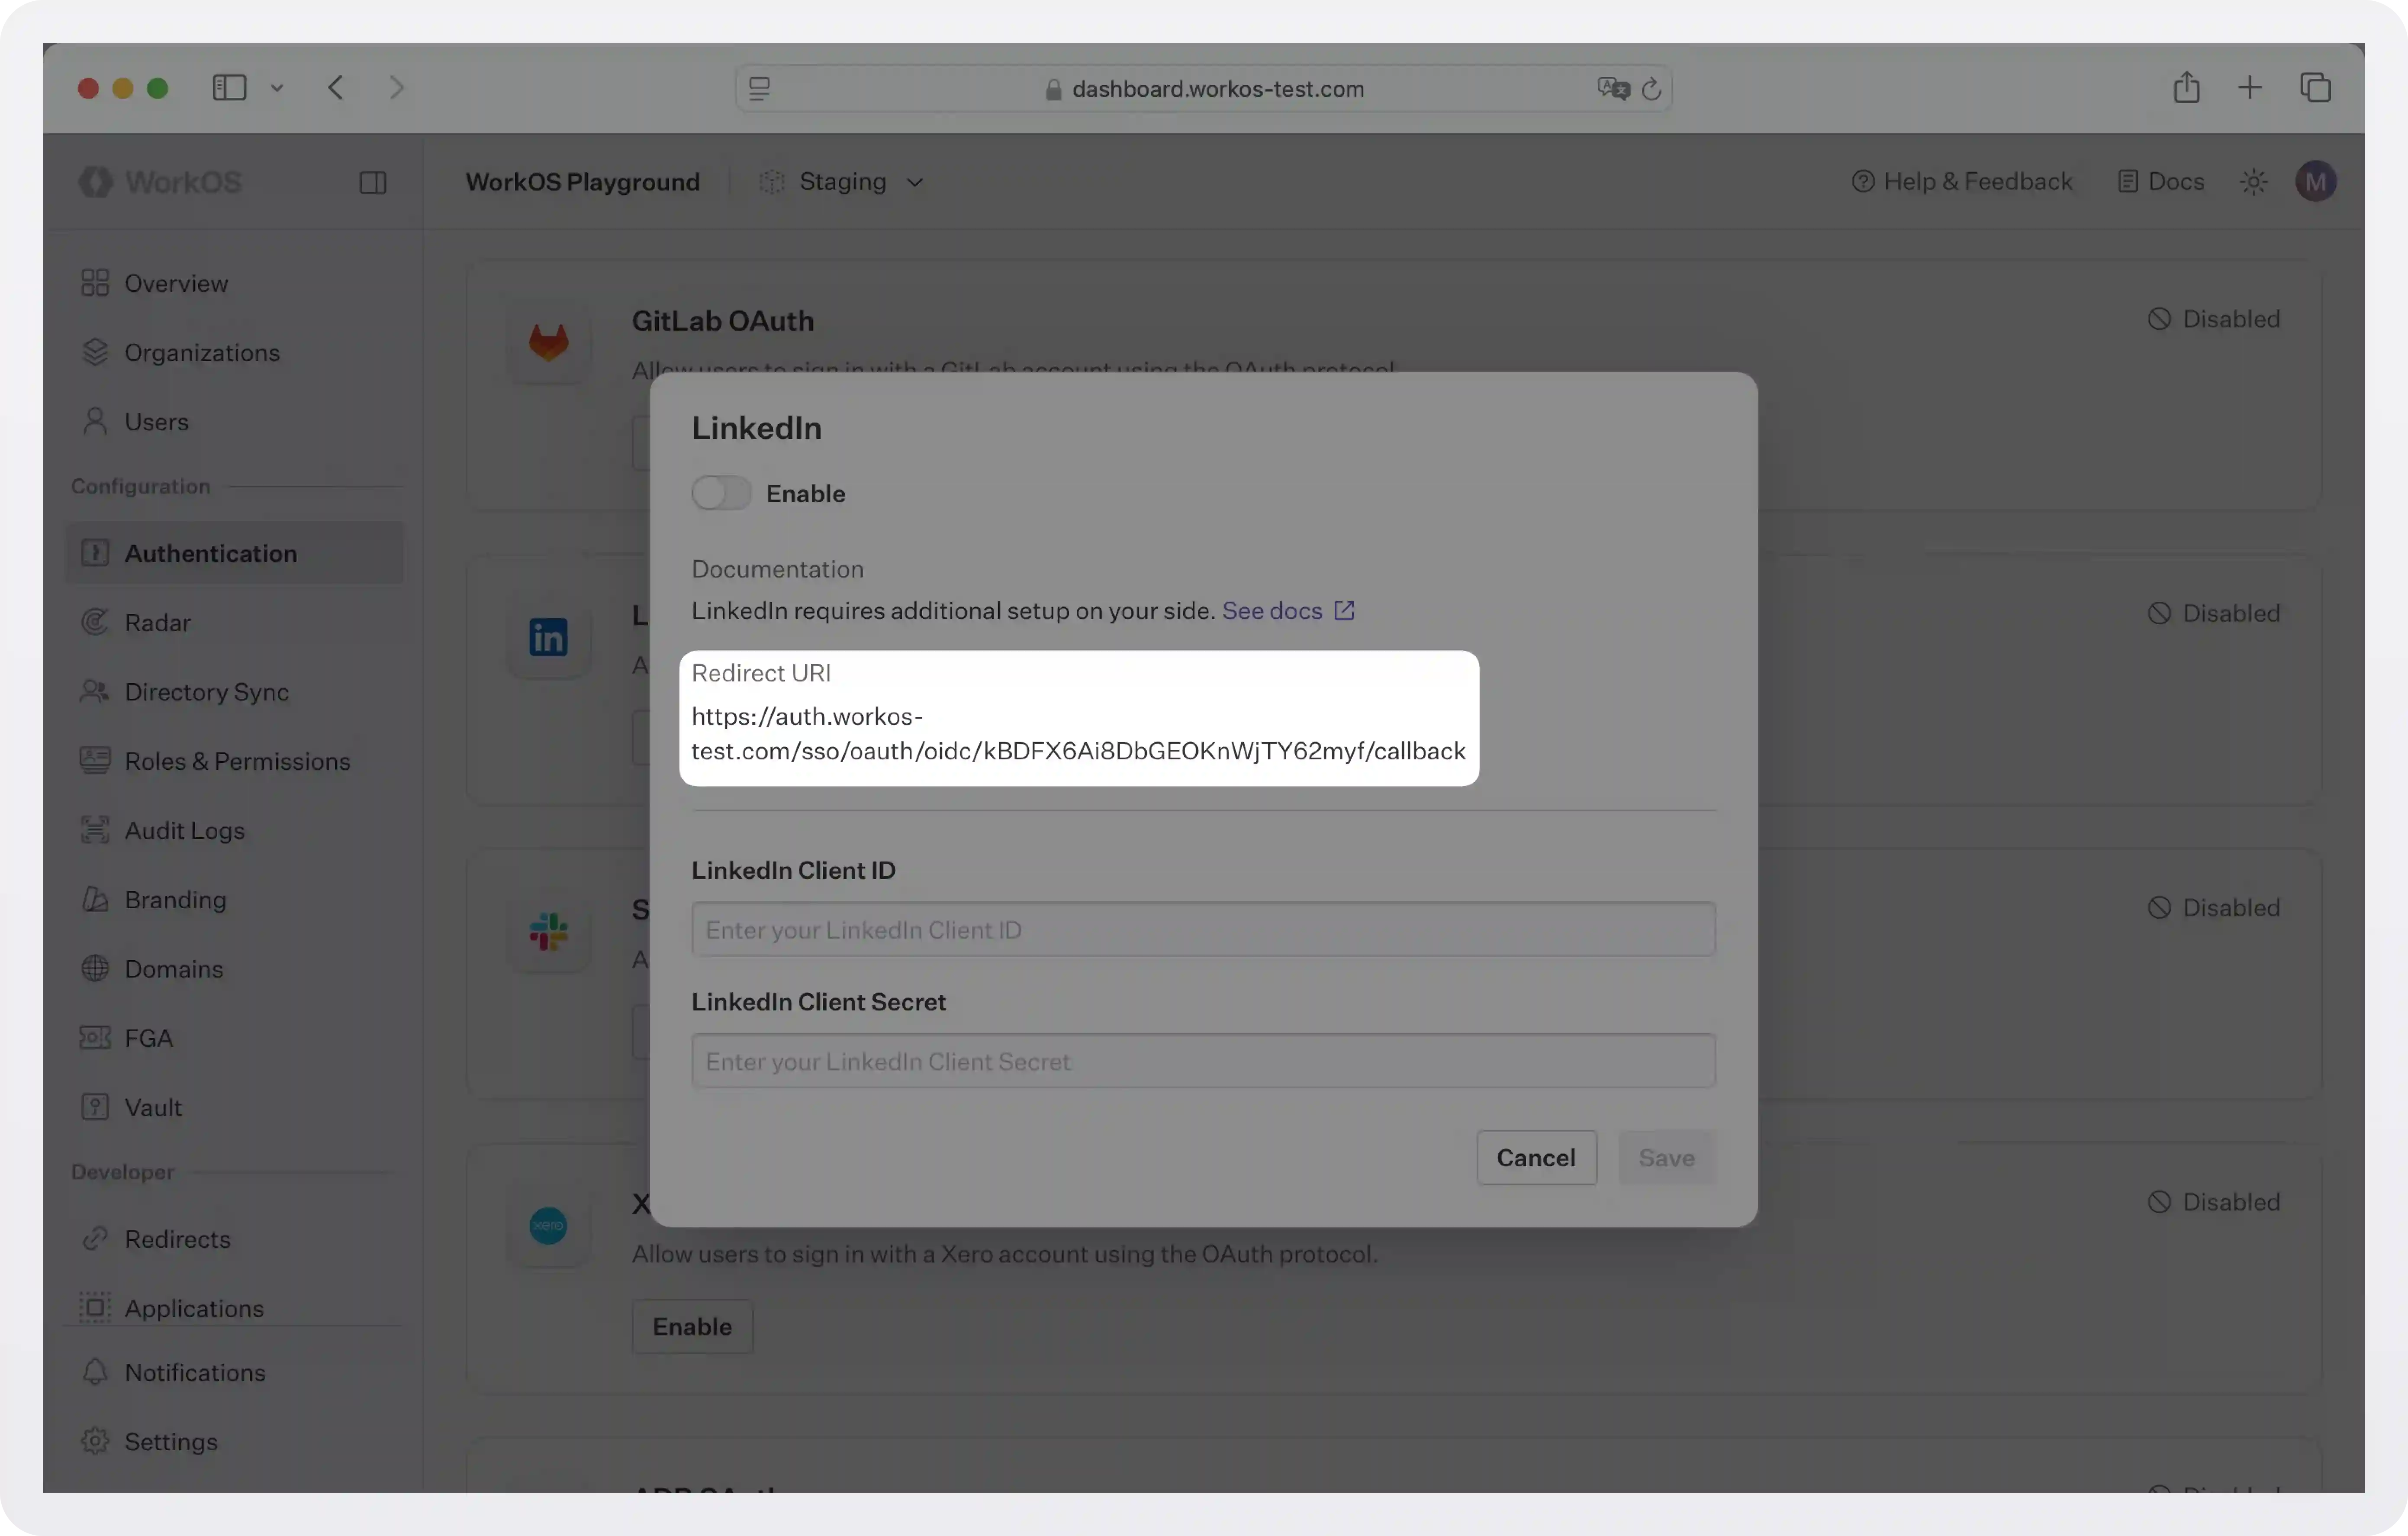The width and height of the screenshot is (2408, 1536).
Task: Open the Radar section
Action: (x=234, y=622)
